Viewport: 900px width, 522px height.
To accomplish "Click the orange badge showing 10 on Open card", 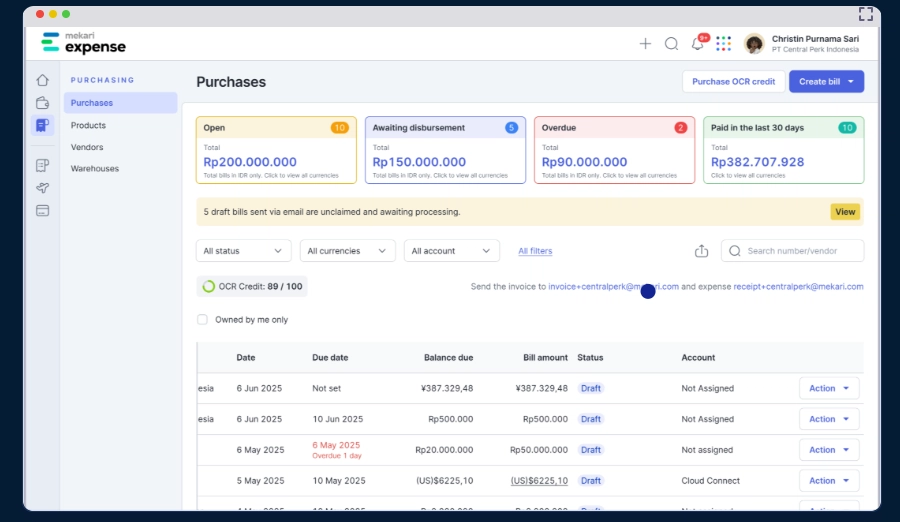I will pyautogui.click(x=340, y=127).
